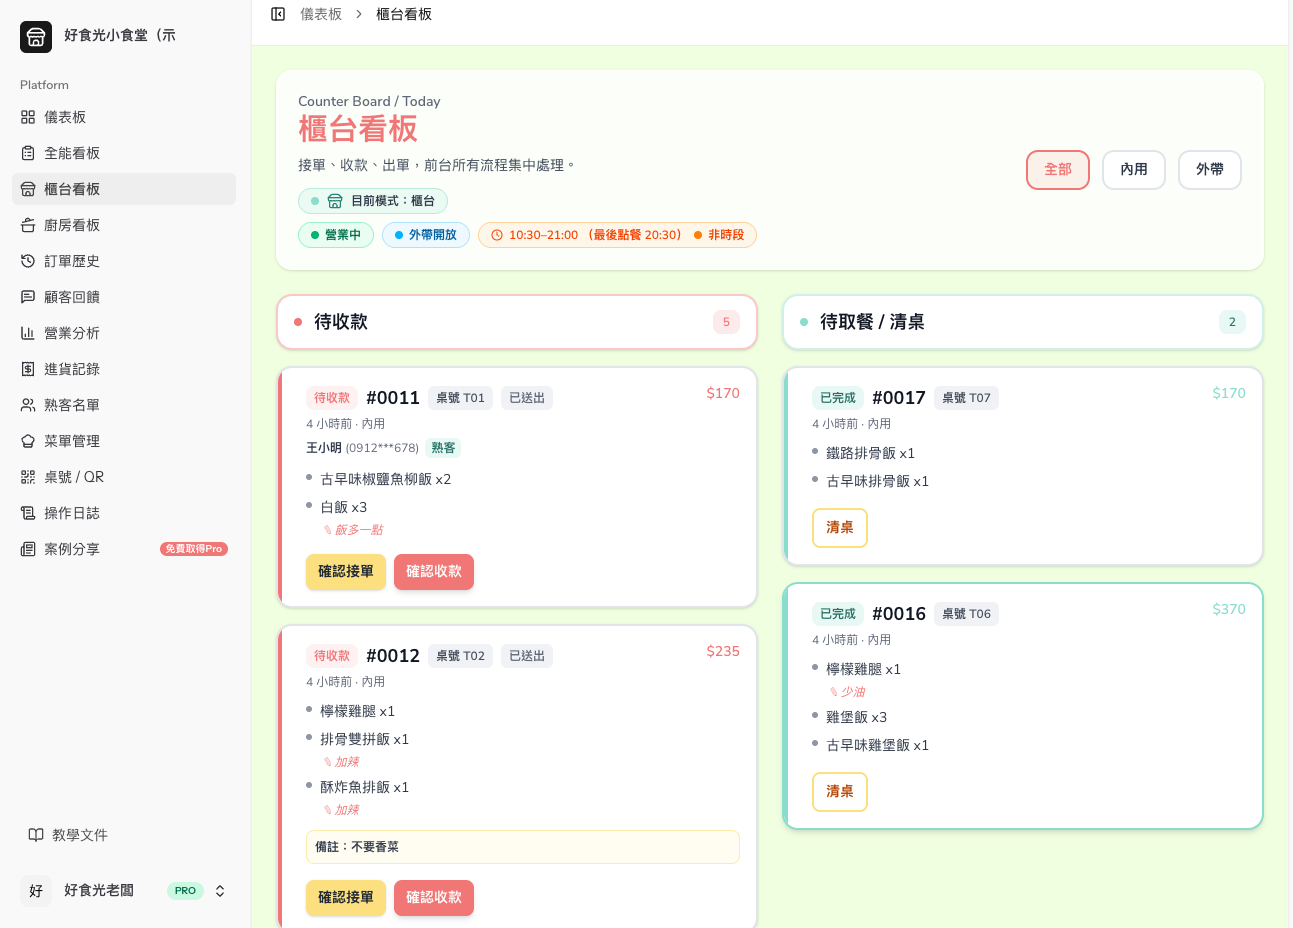
Task: Click 鐵路排骨飯 x1 item
Action: pyautogui.click(x=871, y=453)
